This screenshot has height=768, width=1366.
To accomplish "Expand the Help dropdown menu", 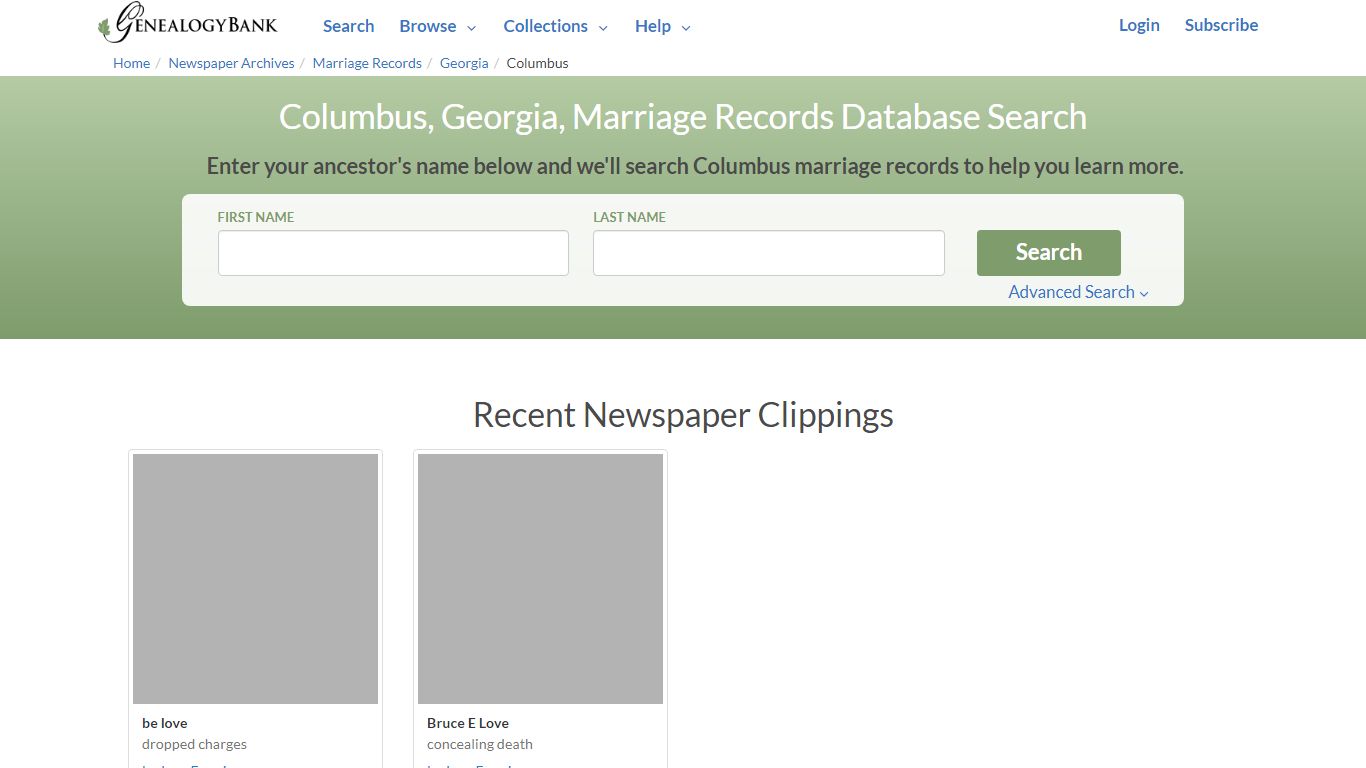I will [x=662, y=26].
